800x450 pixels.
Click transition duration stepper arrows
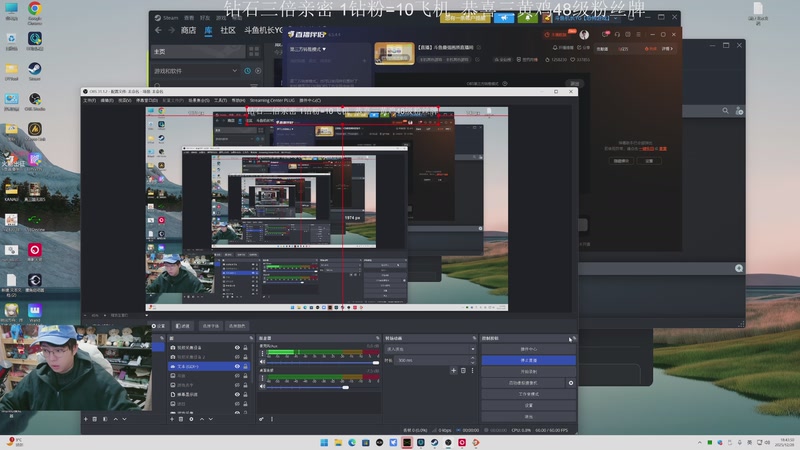coord(472,360)
